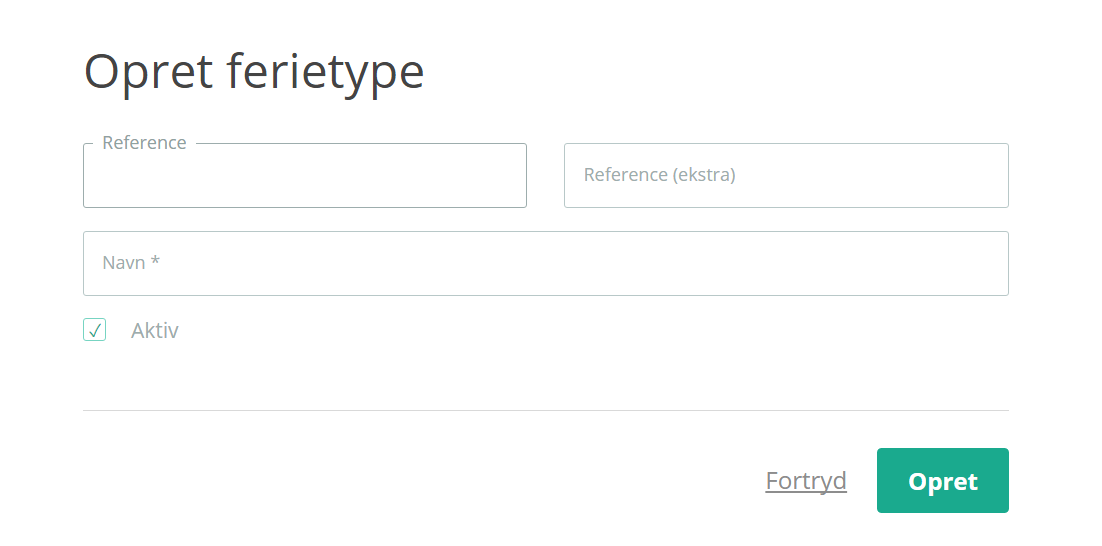Focus the Reference input field

click(305, 176)
